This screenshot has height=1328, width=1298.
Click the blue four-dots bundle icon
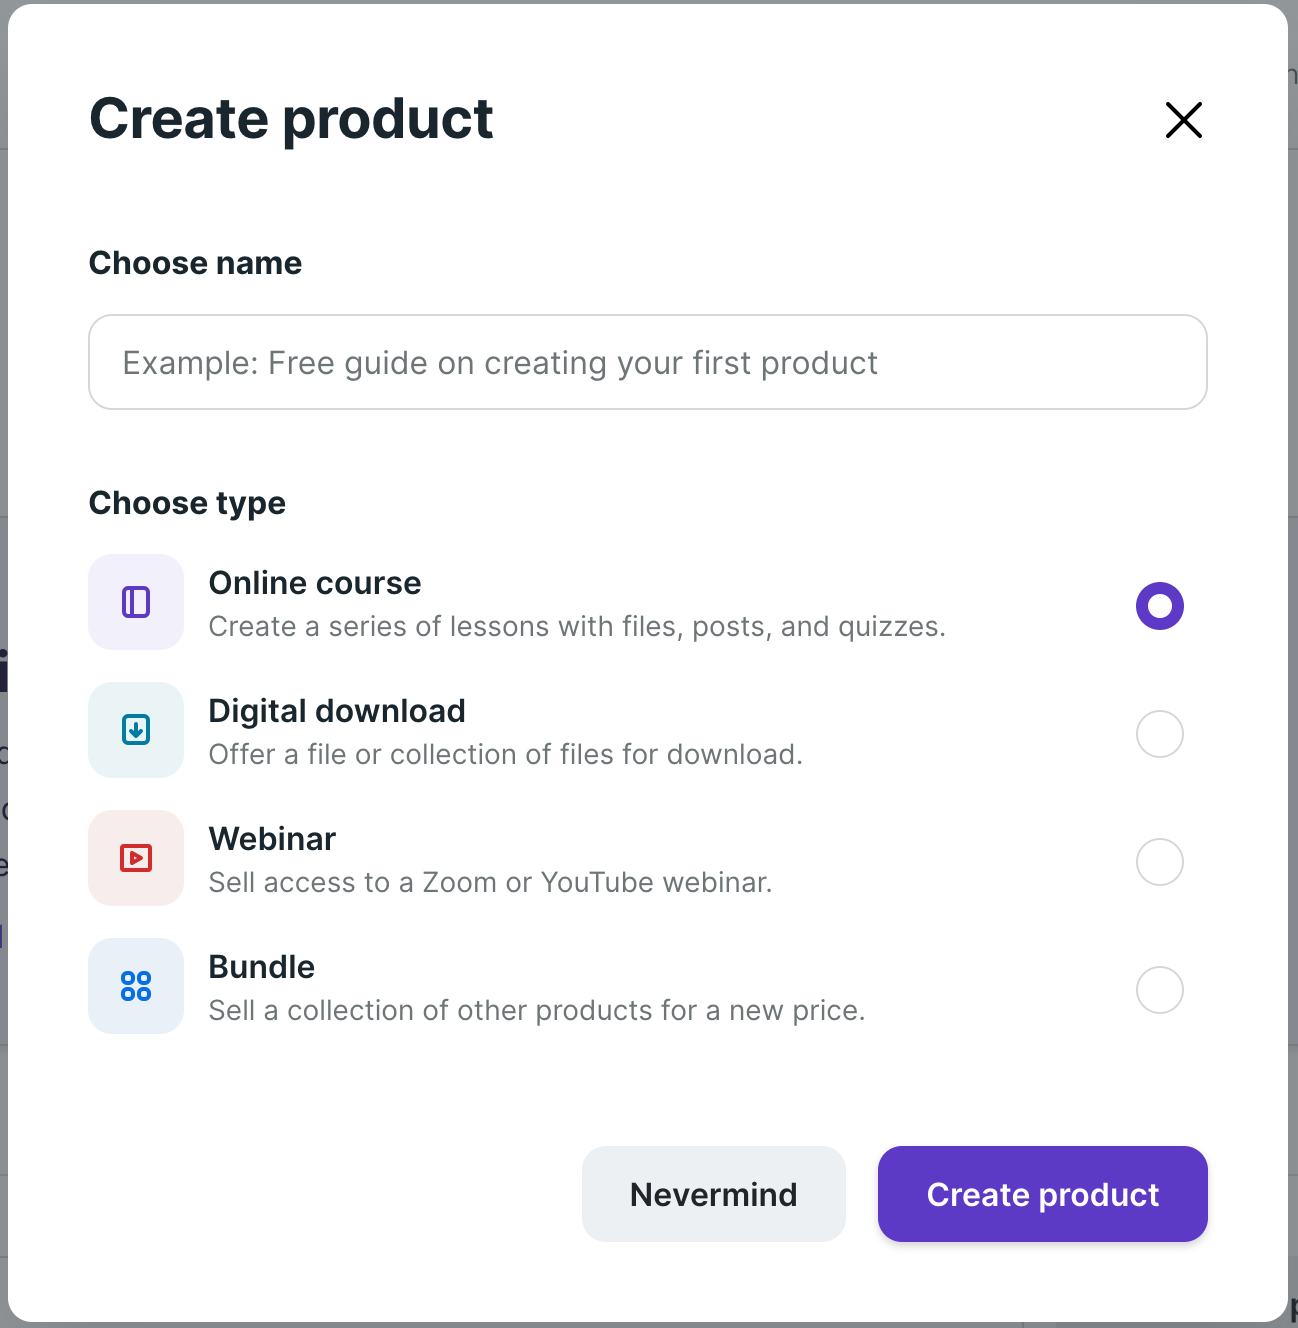tap(135, 986)
